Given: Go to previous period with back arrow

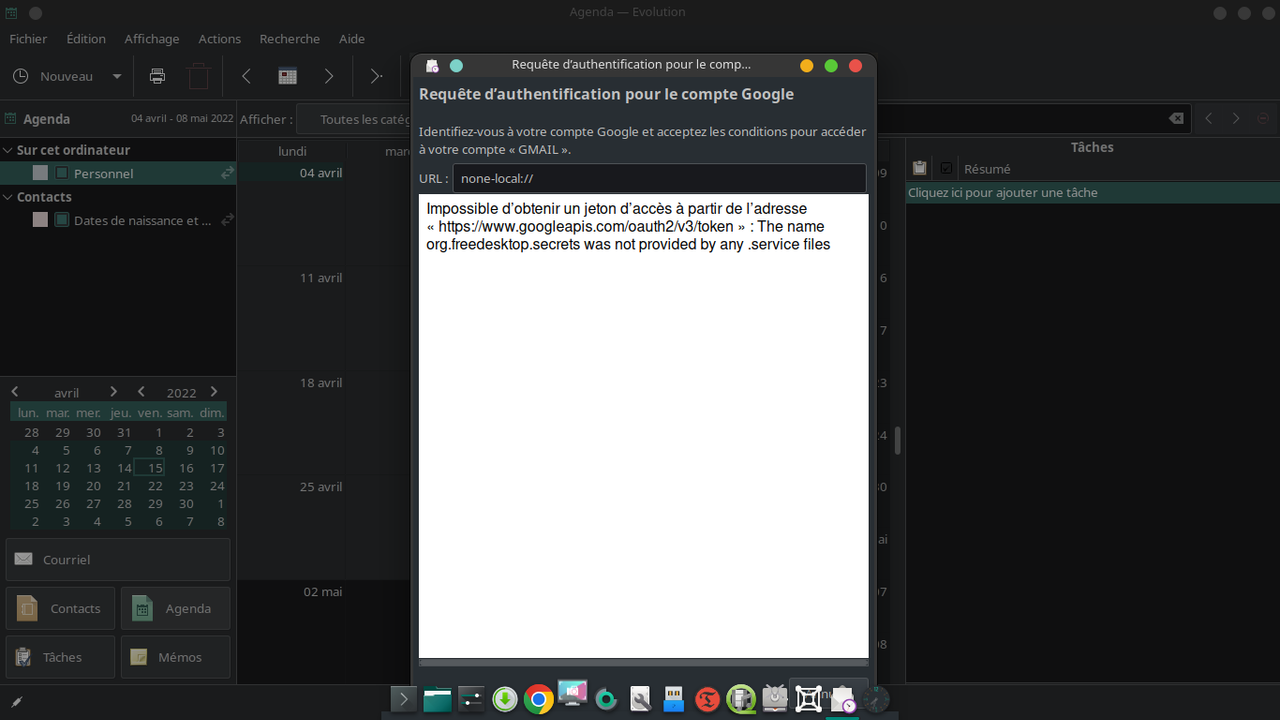Looking at the screenshot, I should coord(247,76).
